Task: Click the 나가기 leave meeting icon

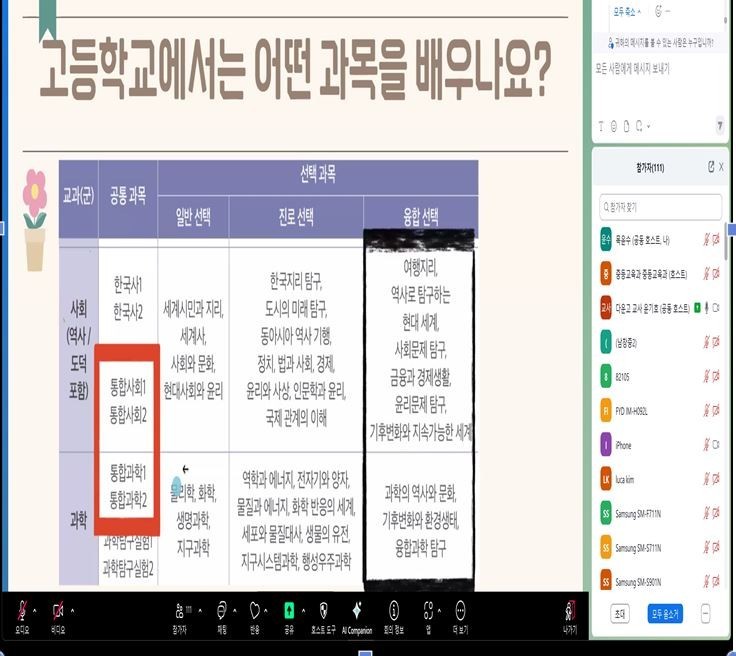Action: pyautogui.click(x=570, y=611)
